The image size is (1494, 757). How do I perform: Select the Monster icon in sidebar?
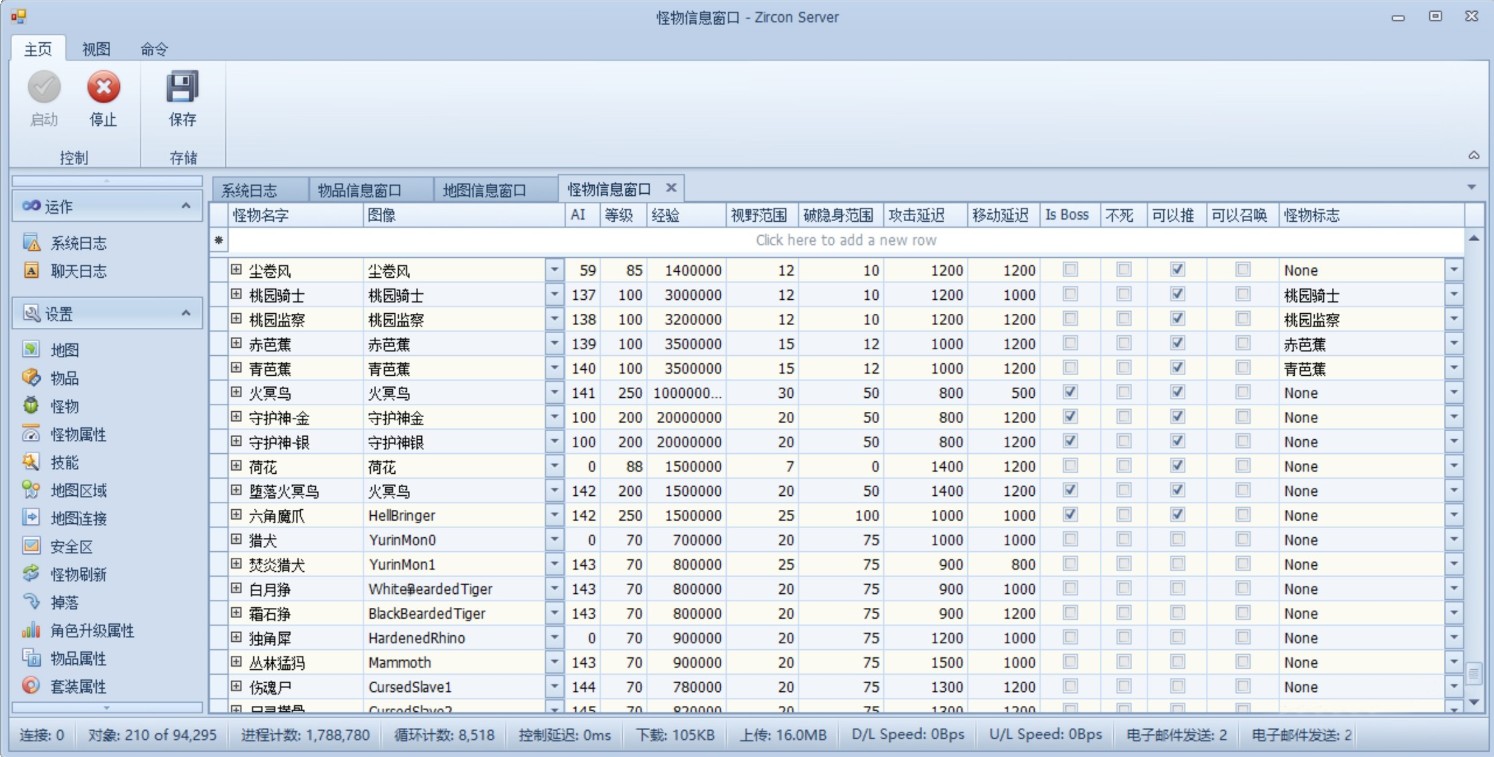(x=32, y=406)
